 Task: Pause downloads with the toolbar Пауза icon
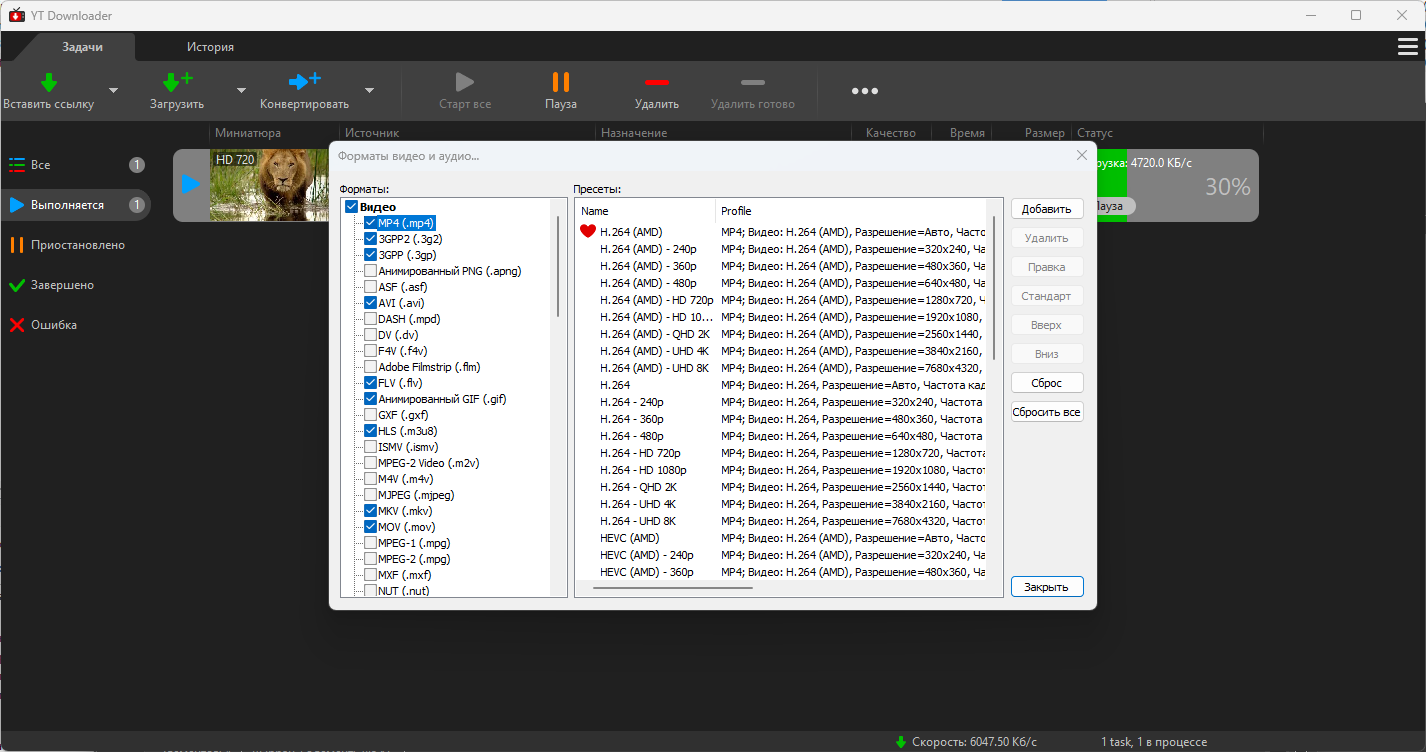(x=561, y=82)
